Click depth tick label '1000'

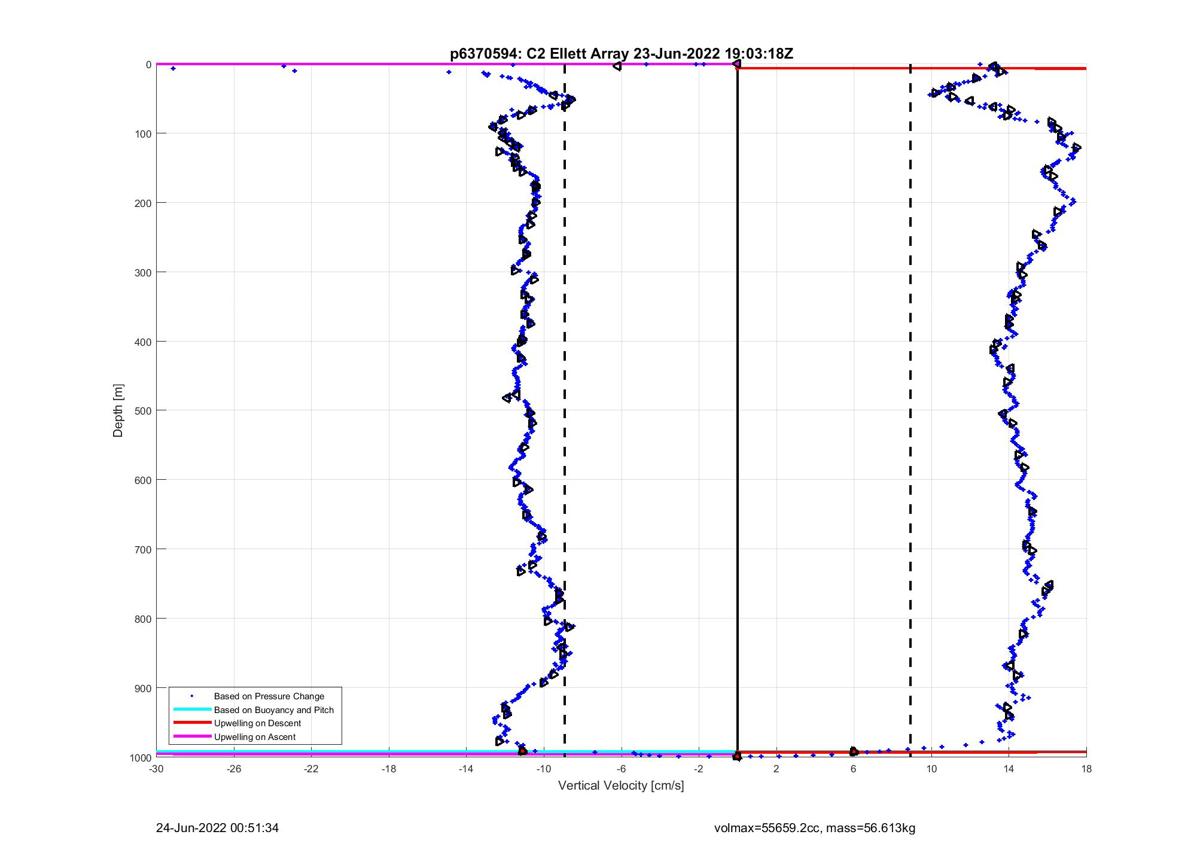tap(140, 758)
